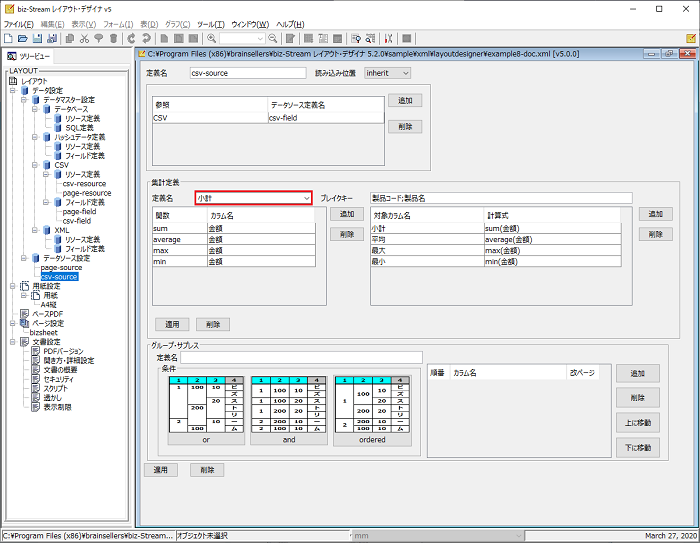Open the ヘルプ(H) menu
This screenshot has height=543, width=700.
tap(290, 24)
